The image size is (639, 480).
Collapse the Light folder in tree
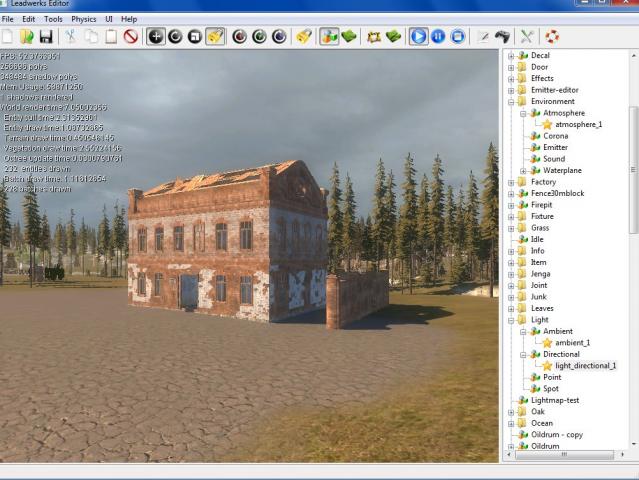[511, 320]
